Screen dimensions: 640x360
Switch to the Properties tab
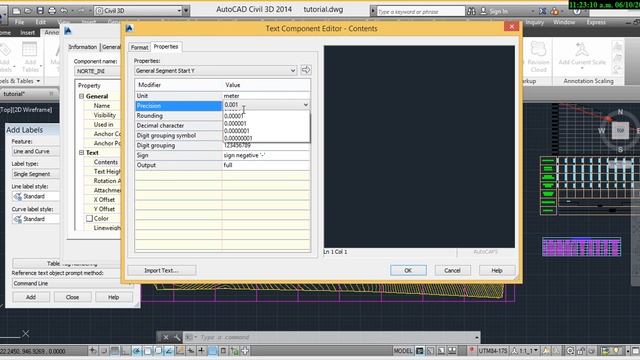(166, 47)
